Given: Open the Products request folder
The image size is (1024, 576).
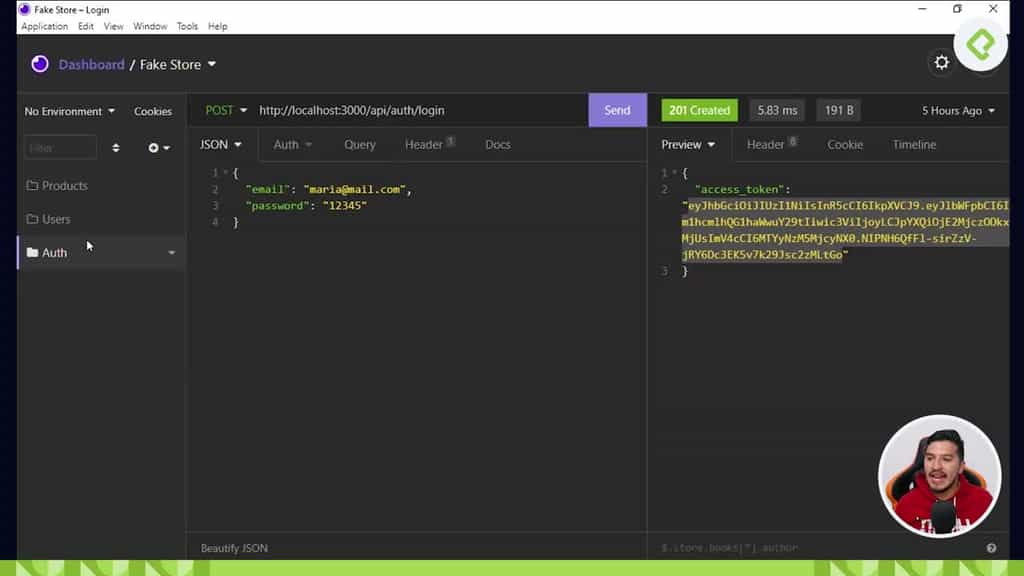Looking at the screenshot, I should [x=63, y=185].
